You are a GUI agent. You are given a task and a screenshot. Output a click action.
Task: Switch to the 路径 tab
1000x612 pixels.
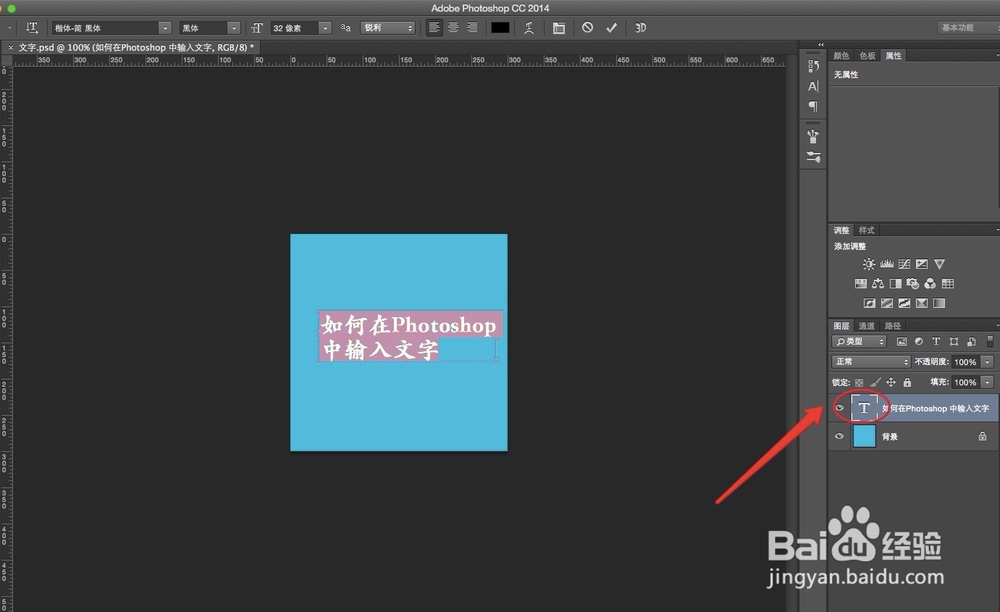(893, 326)
